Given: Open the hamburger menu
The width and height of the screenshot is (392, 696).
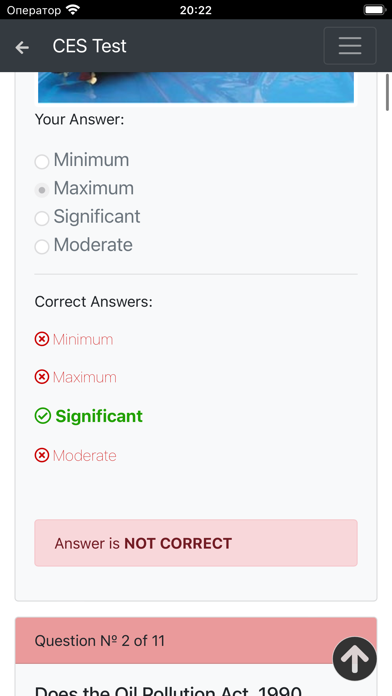Looking at the screenshot, I should coord(350,46).
